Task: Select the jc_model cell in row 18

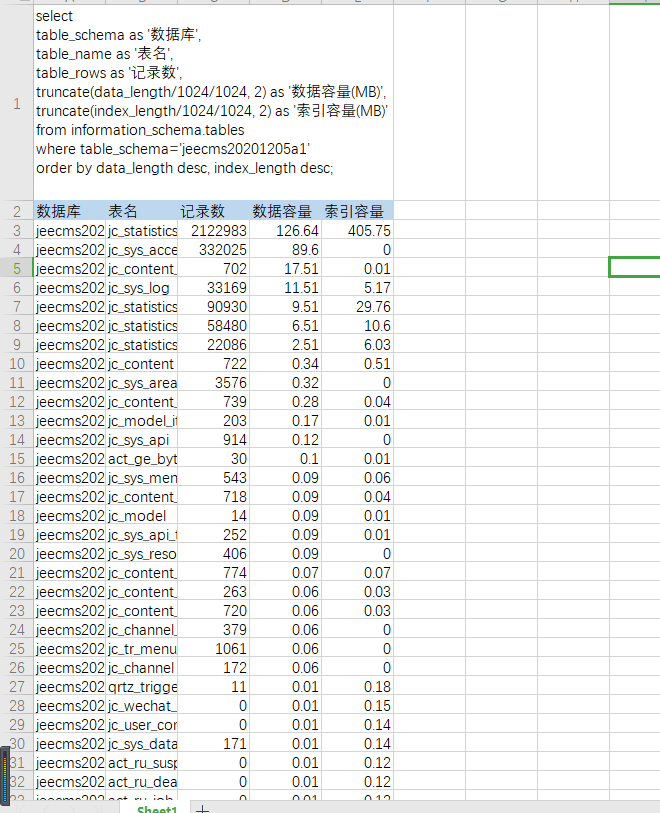Action: [142, 515]
